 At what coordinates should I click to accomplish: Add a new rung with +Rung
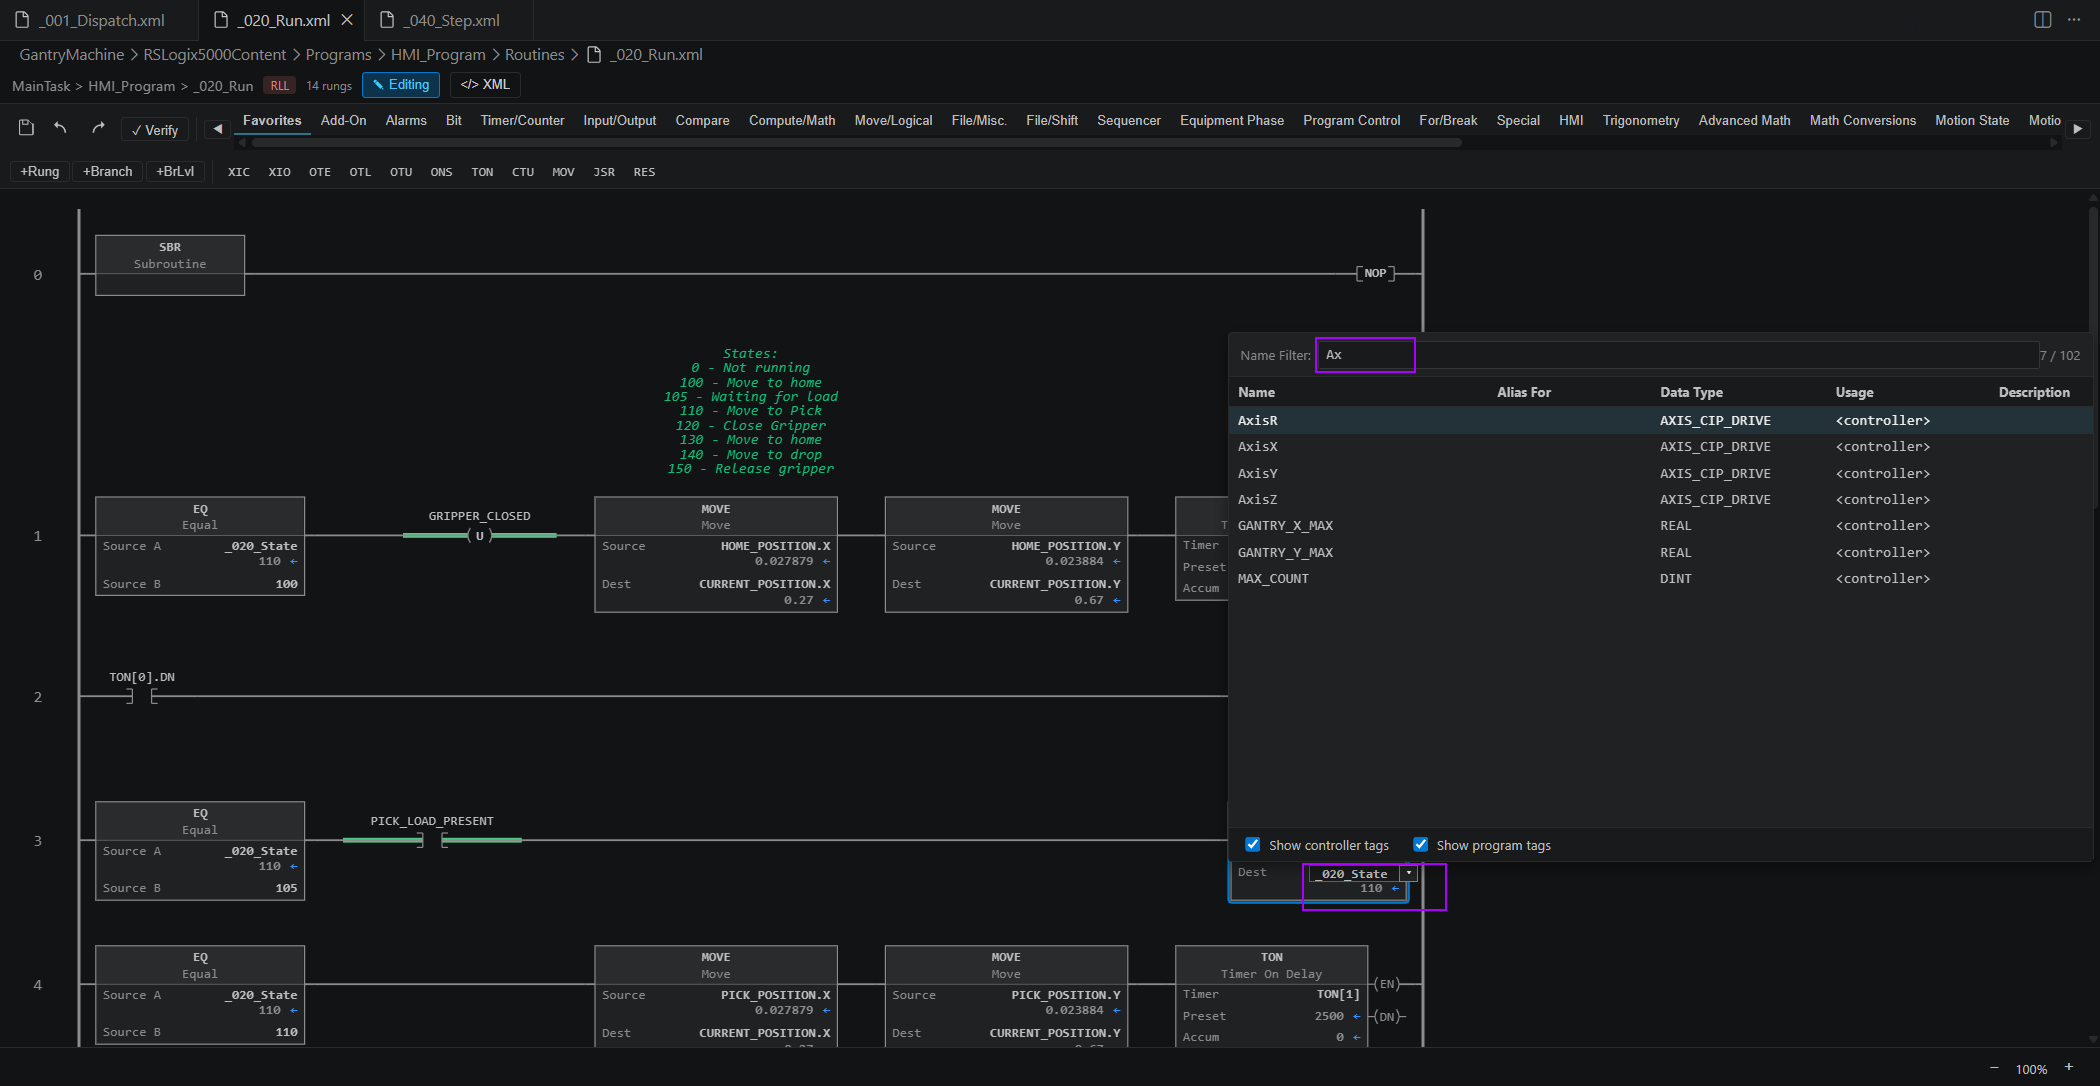tap(40, 172)
